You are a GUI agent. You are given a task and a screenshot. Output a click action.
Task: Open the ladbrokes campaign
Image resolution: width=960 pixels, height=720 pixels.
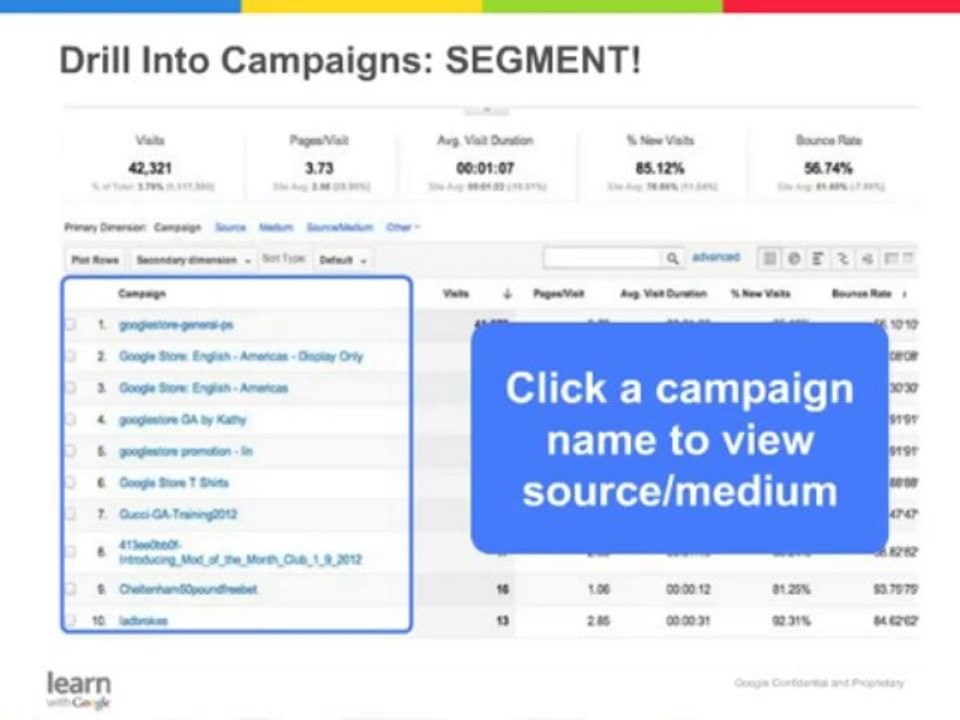(143, 621)
